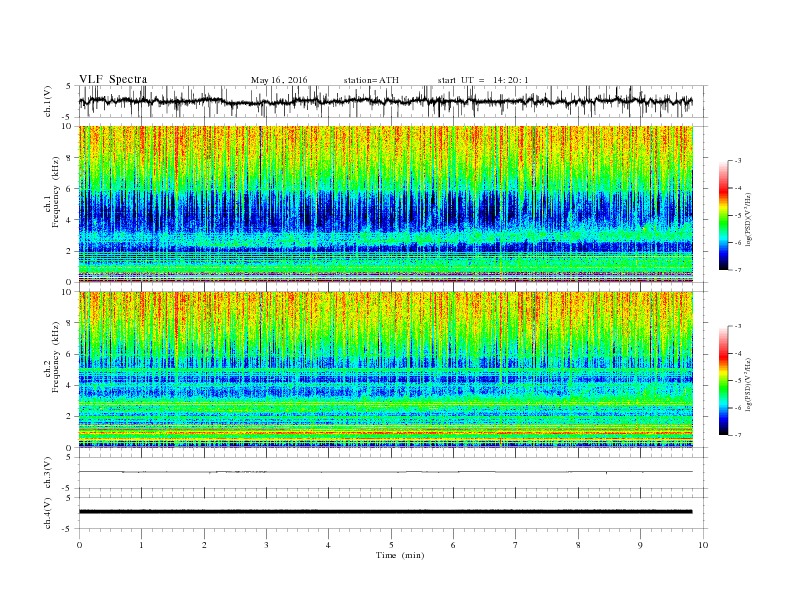The image size is (792, 612).
Task: Click the "10" tick on the time axis
Action: [x=703, y=545]
